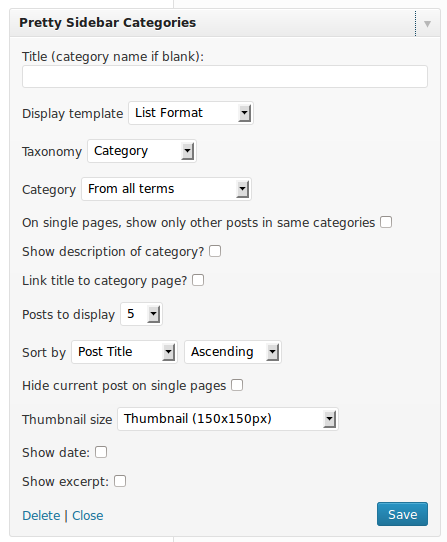
Task: Toggle the Show excerpt checkbox
Action: [120, 481]
